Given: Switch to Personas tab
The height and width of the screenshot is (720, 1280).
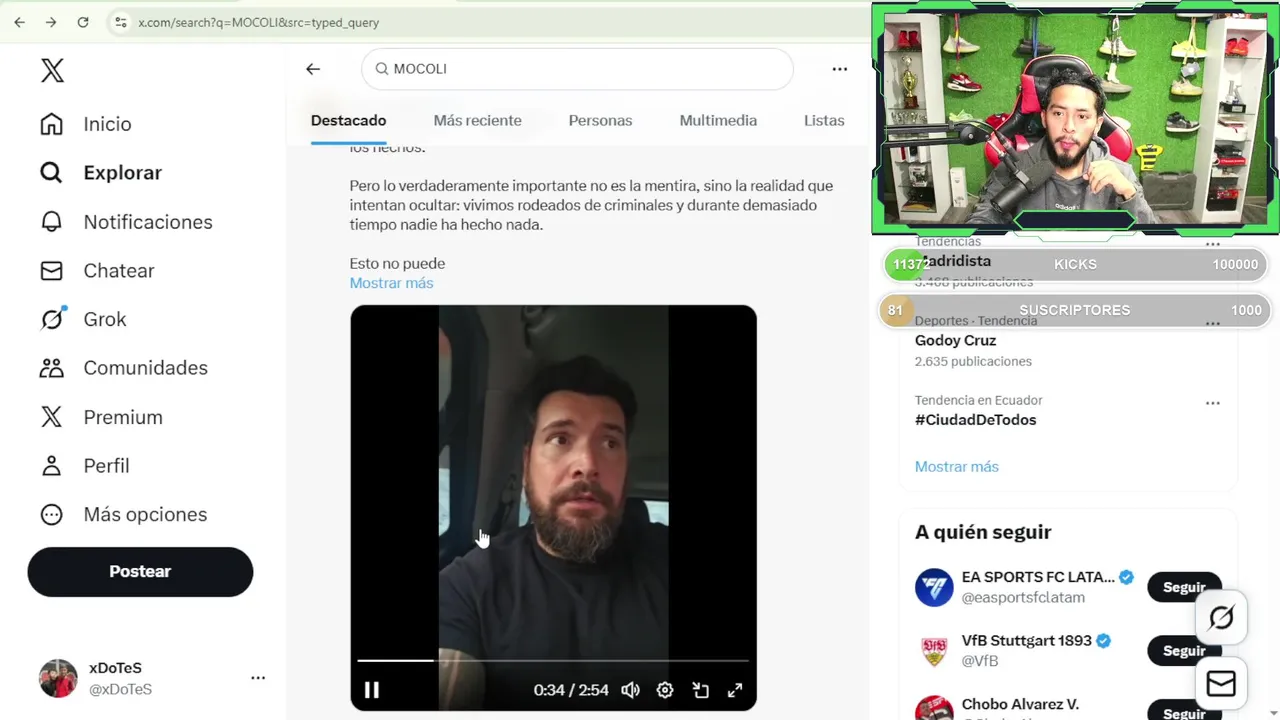Looking at the screenshot, I should (x=600, y=120).
